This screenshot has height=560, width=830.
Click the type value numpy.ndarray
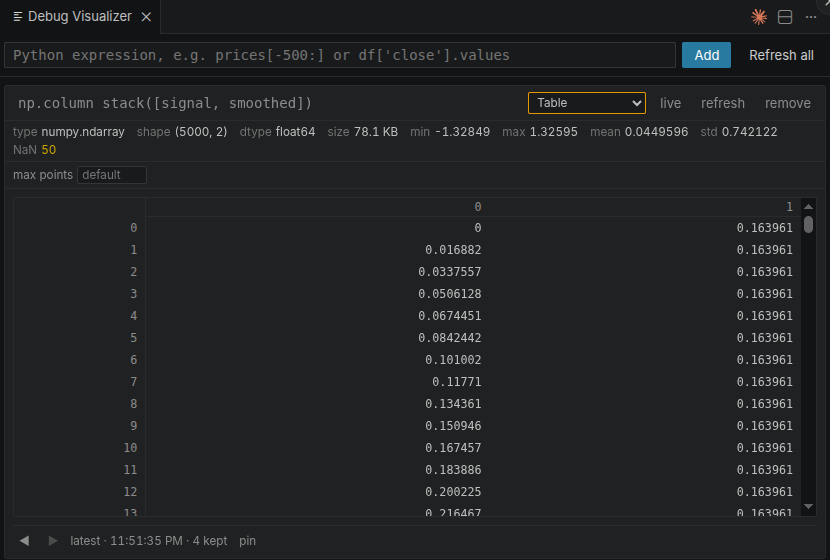(83, 132)
